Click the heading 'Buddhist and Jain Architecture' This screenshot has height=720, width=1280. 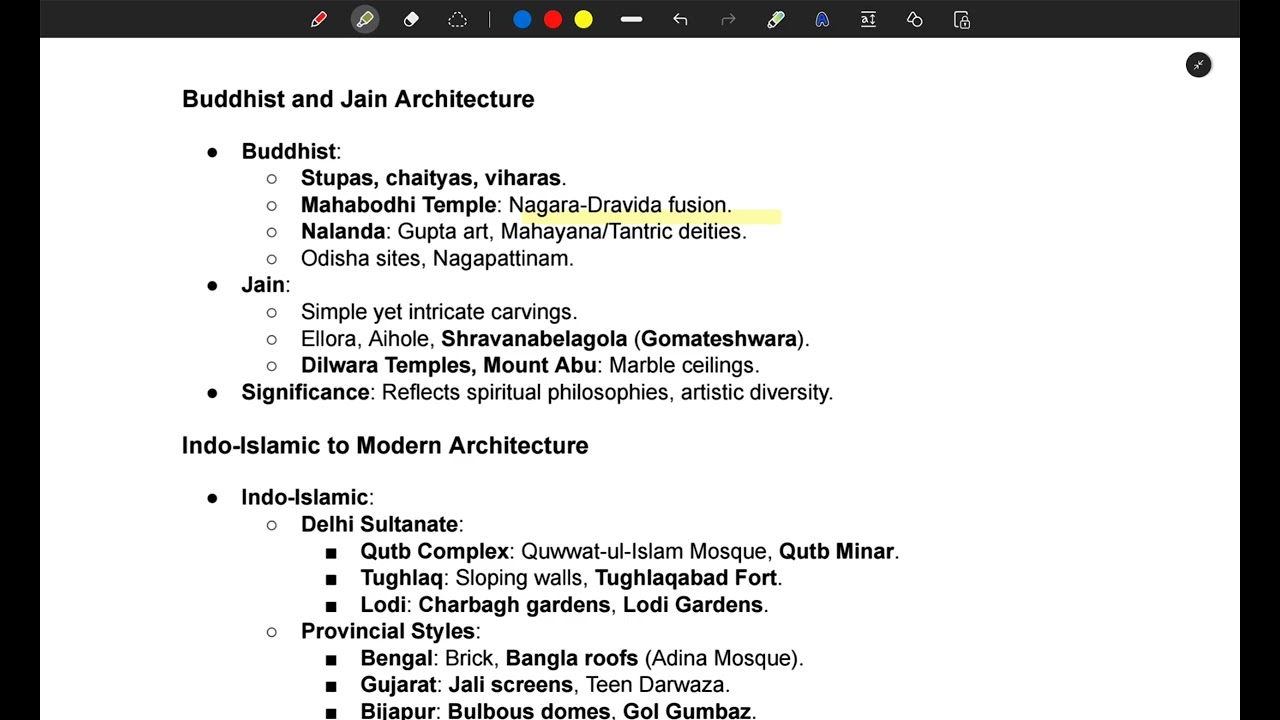[x=358, y=99]
